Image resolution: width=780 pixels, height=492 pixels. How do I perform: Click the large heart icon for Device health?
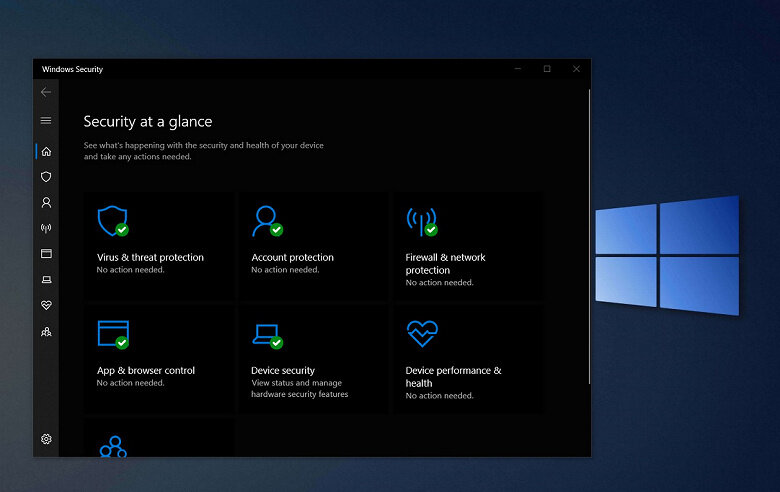422,333
